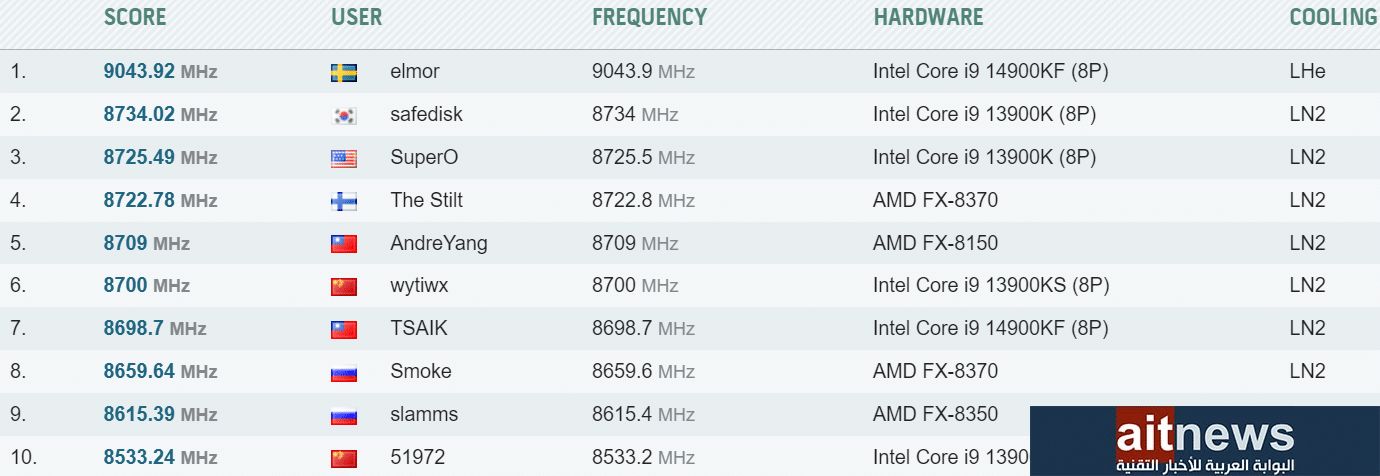
Task: Click the Chinese flag beside user 51972
Action: [343, 458]
